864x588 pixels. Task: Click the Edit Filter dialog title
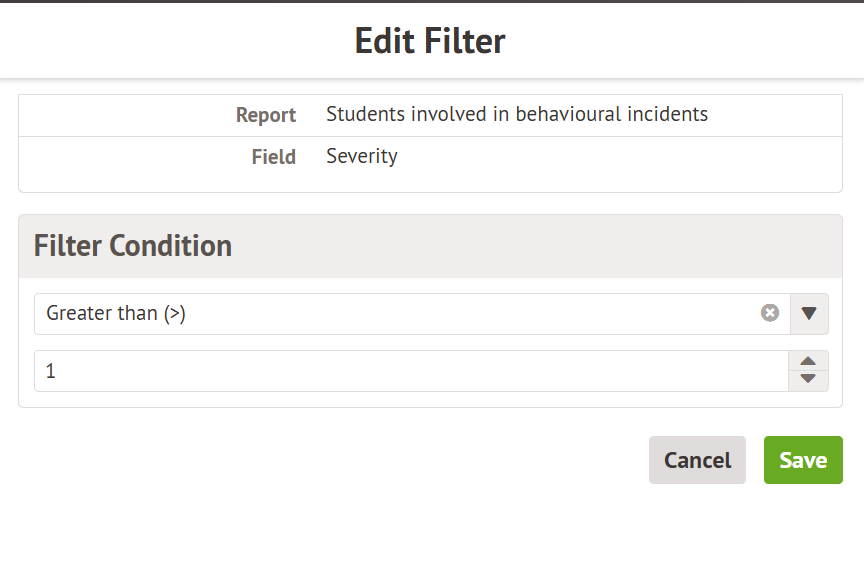[x=430, y=41]
